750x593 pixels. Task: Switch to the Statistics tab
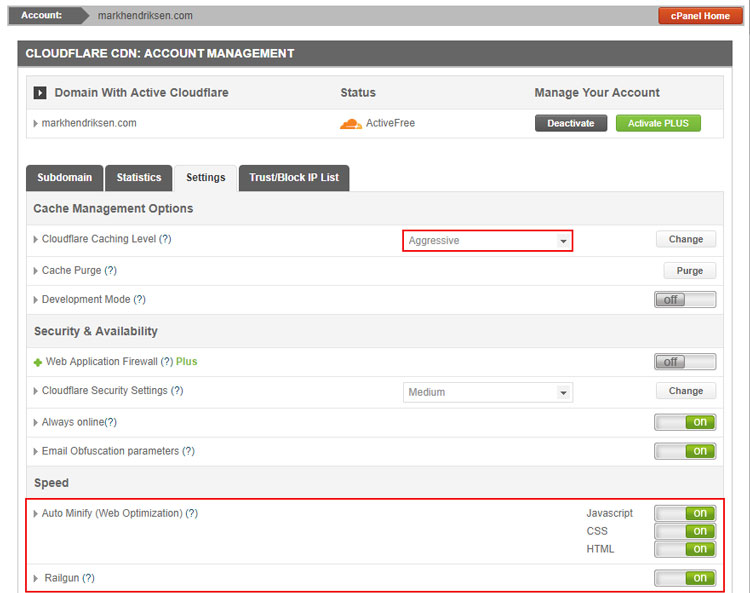pos(139,178)
